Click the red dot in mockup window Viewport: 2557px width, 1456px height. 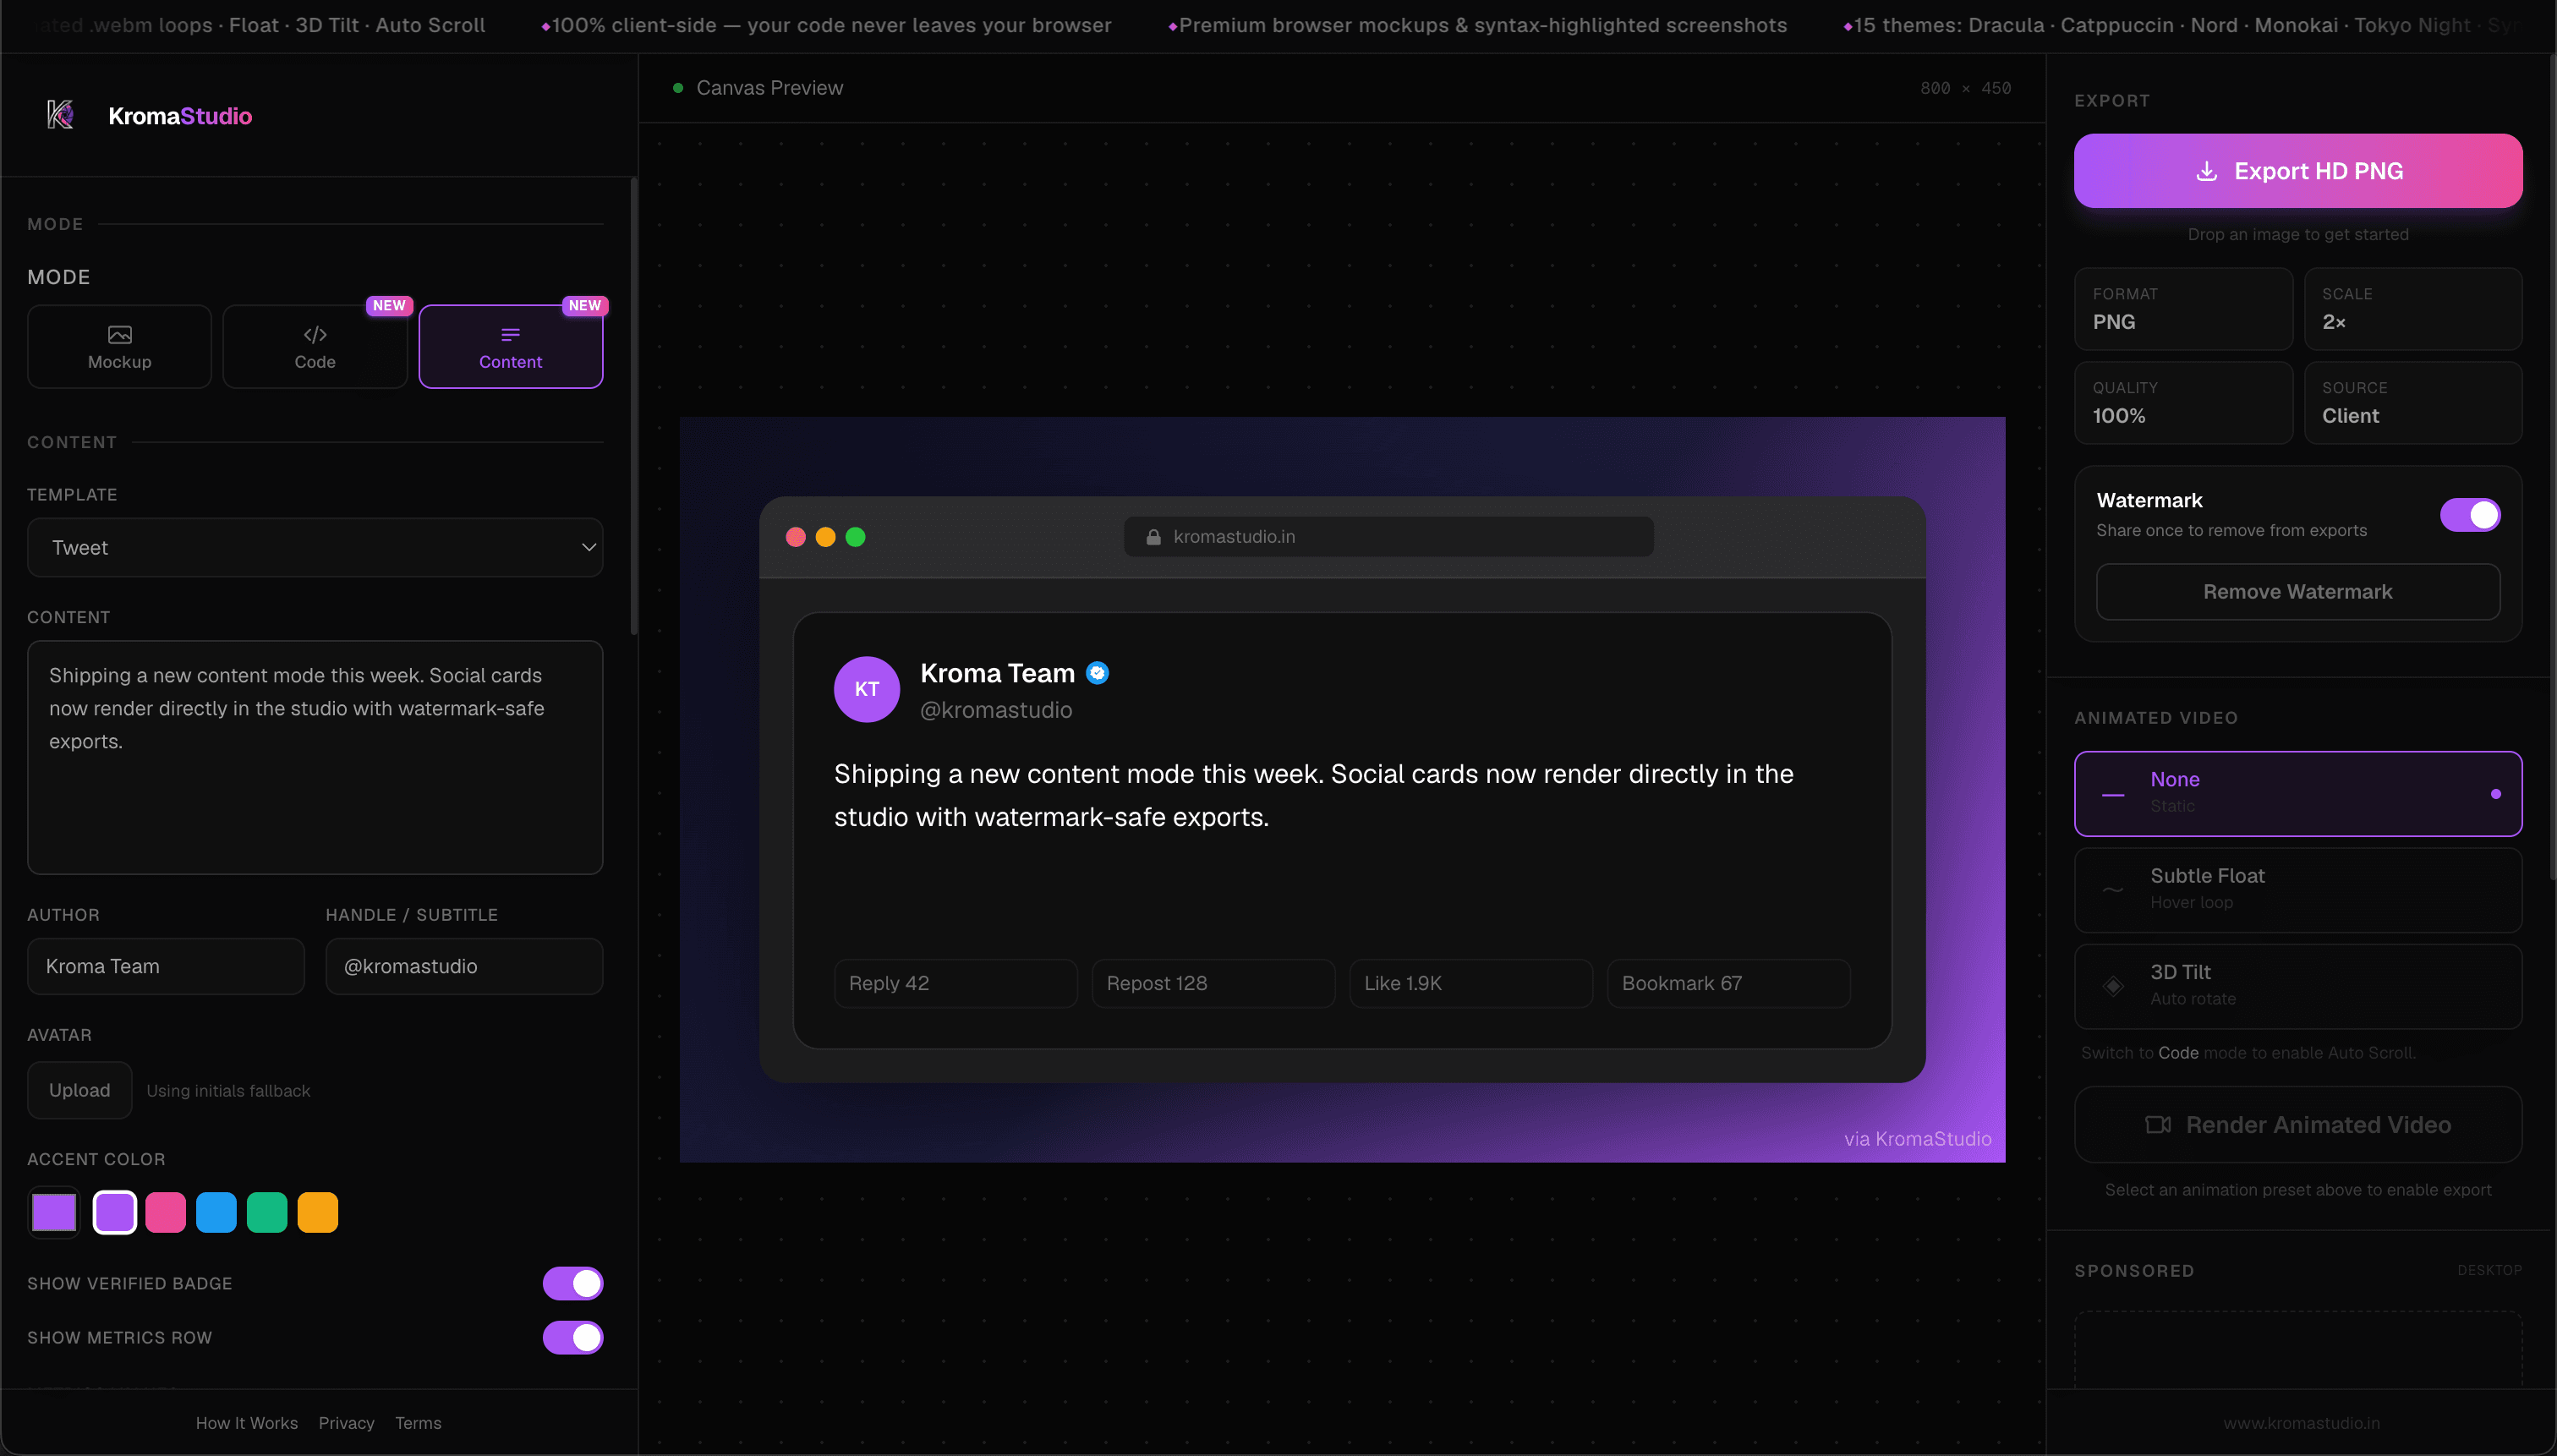[x=796, y=537]
